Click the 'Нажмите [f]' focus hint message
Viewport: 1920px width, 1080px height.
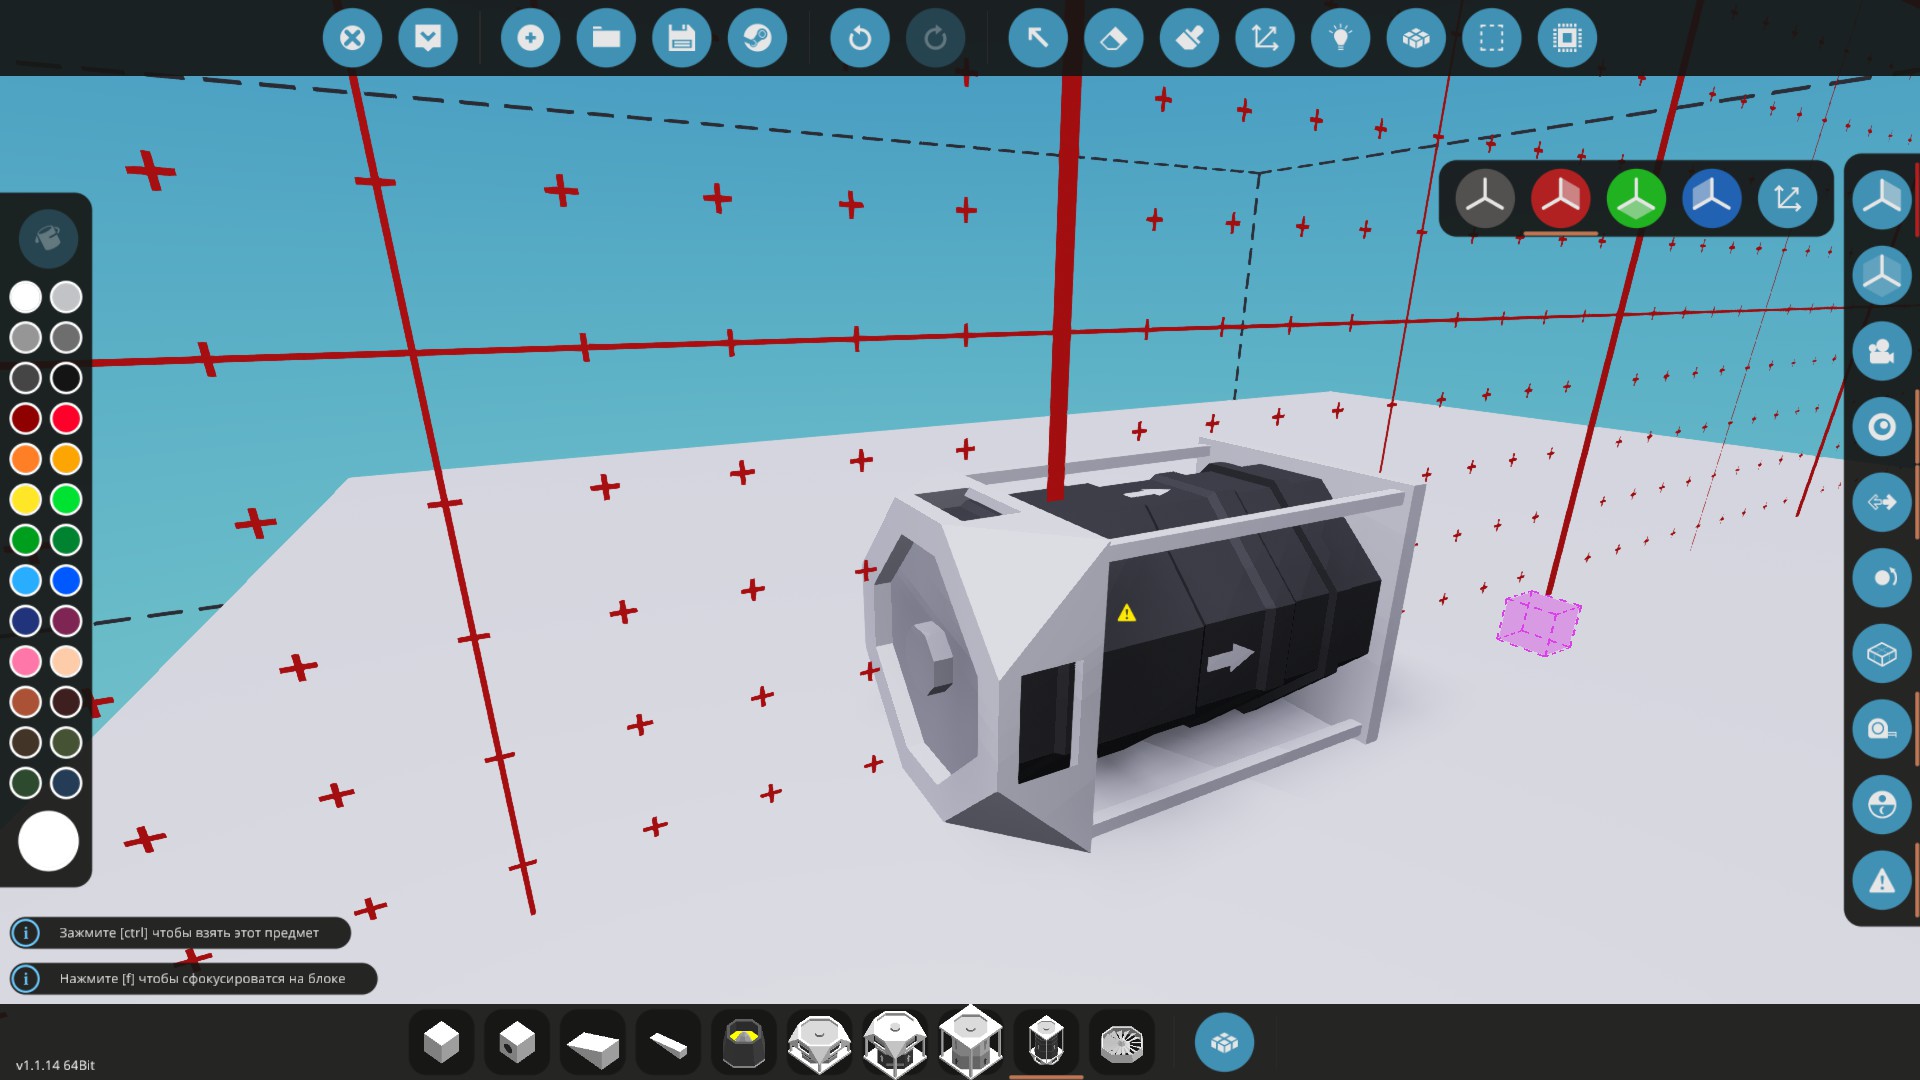(194, 979)
